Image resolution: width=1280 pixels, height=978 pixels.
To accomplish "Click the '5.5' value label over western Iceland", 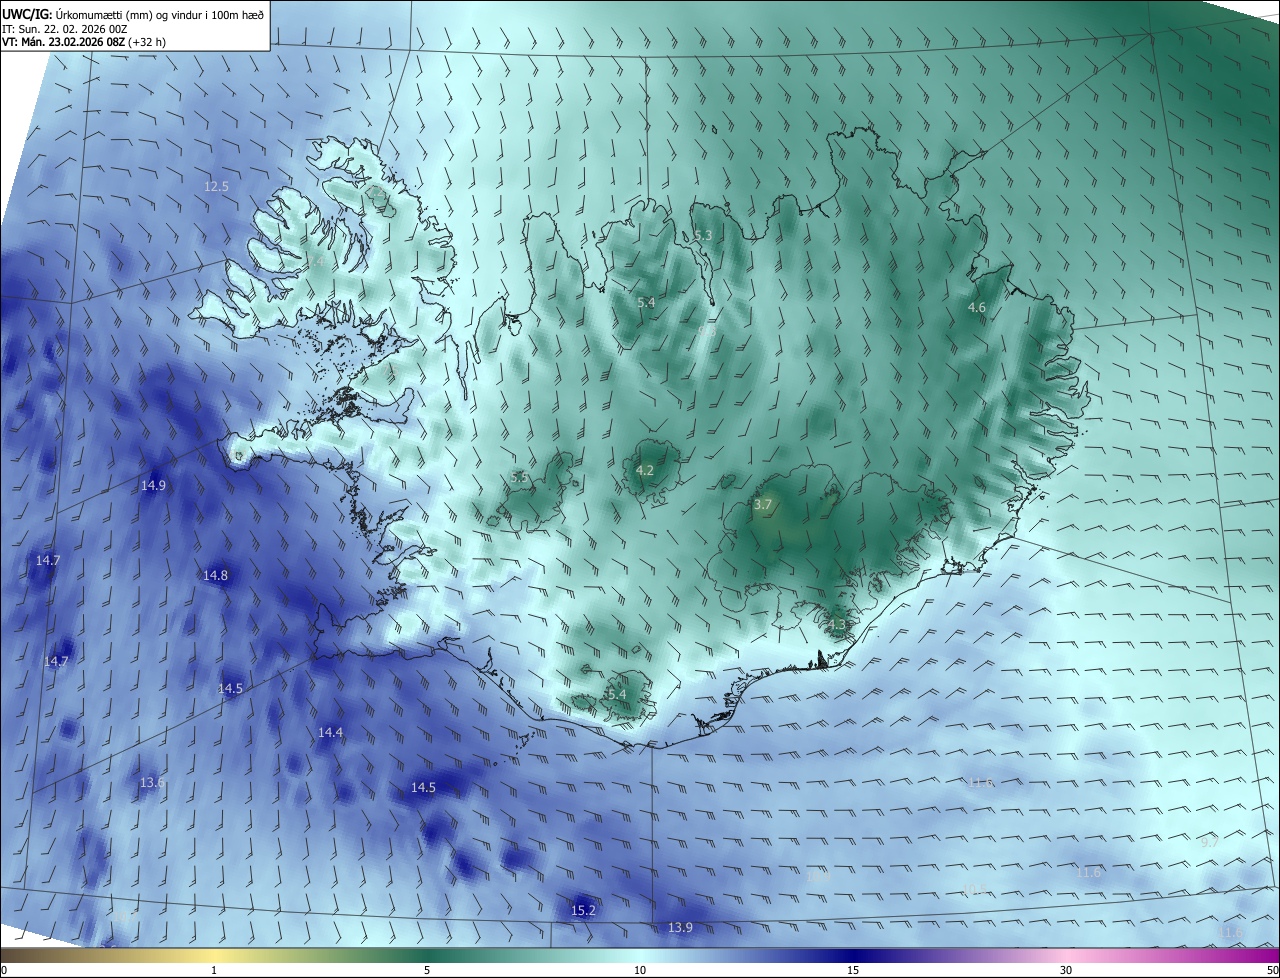I will [519, 477].
